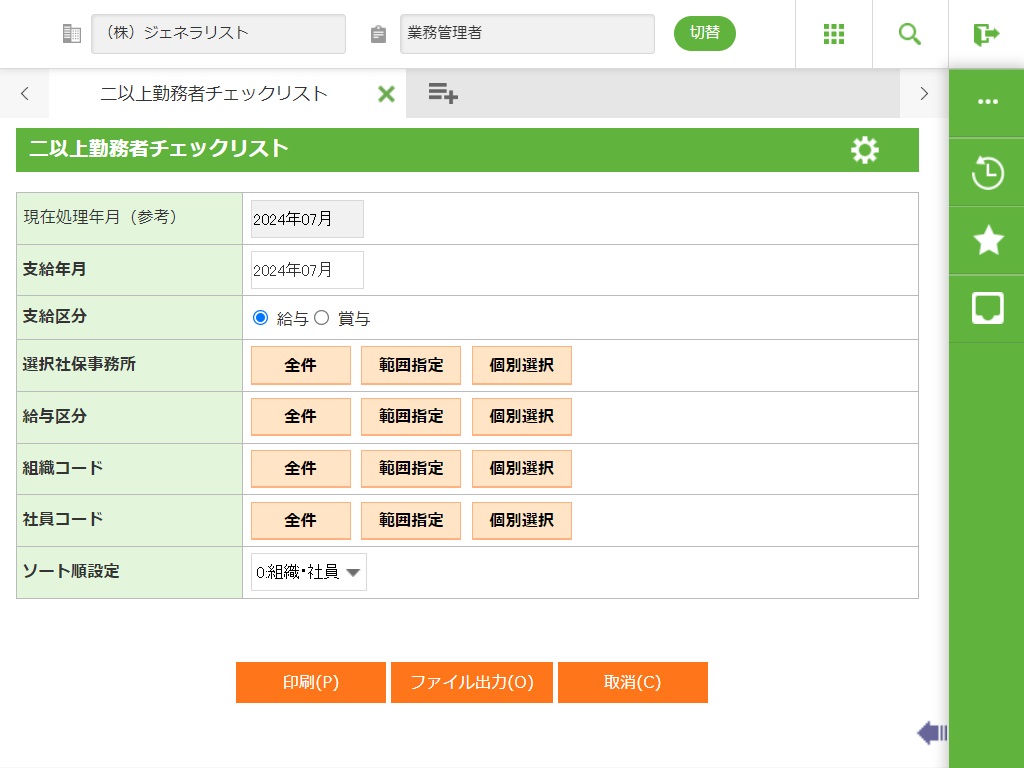
Task: Switch to 二以上勤務者チェックリスト tab
Action: point(214,94)
